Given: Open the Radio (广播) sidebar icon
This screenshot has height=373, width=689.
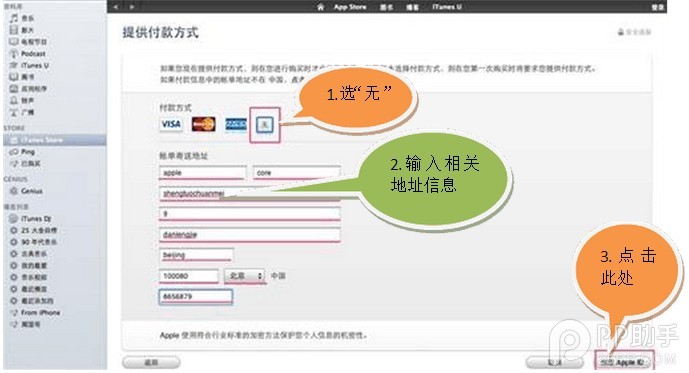Looking at the screenshot, I should (x=14, y=112).
